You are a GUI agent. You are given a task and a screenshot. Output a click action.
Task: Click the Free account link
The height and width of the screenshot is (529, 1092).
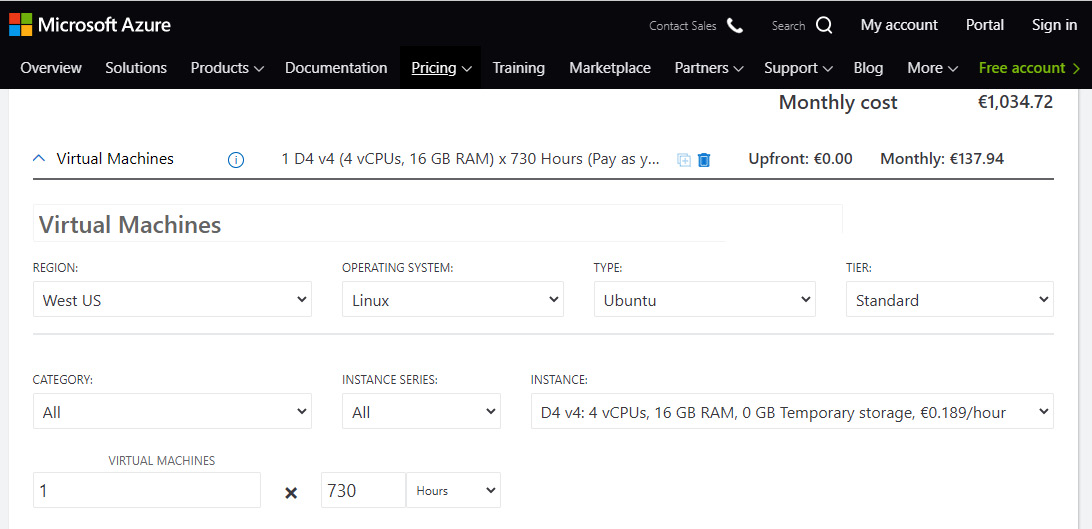click(1029, 68)
